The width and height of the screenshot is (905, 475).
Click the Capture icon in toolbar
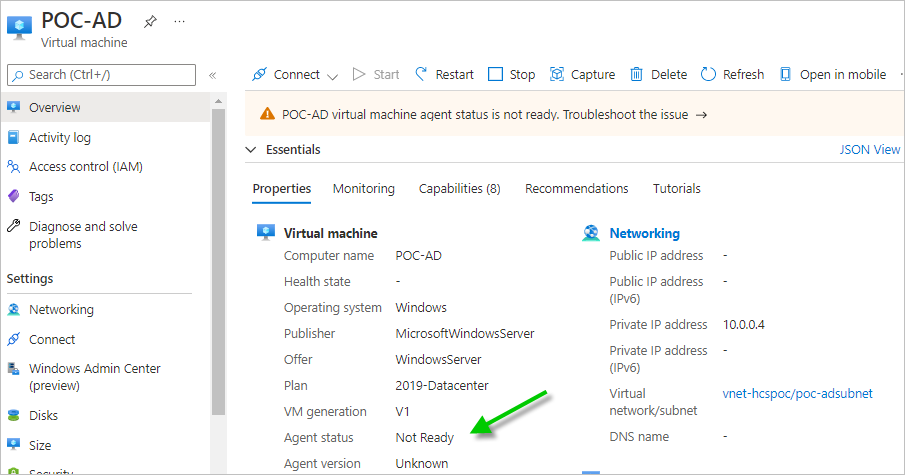pyautogui.click(x=556, y=74)
